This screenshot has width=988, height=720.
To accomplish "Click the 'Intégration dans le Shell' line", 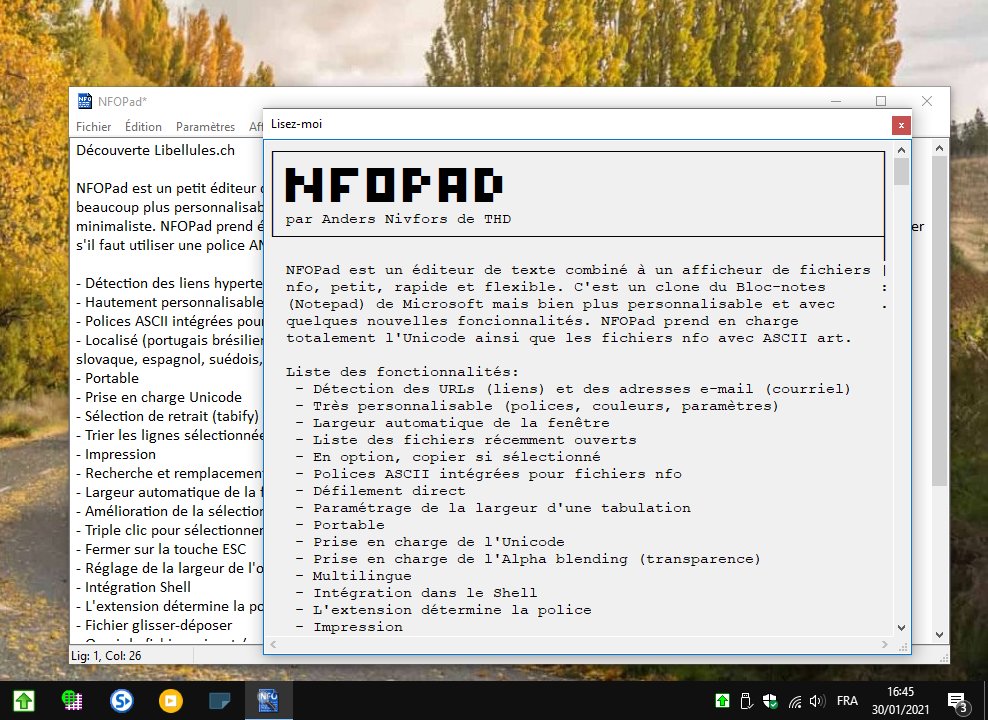I will (425, 593).
